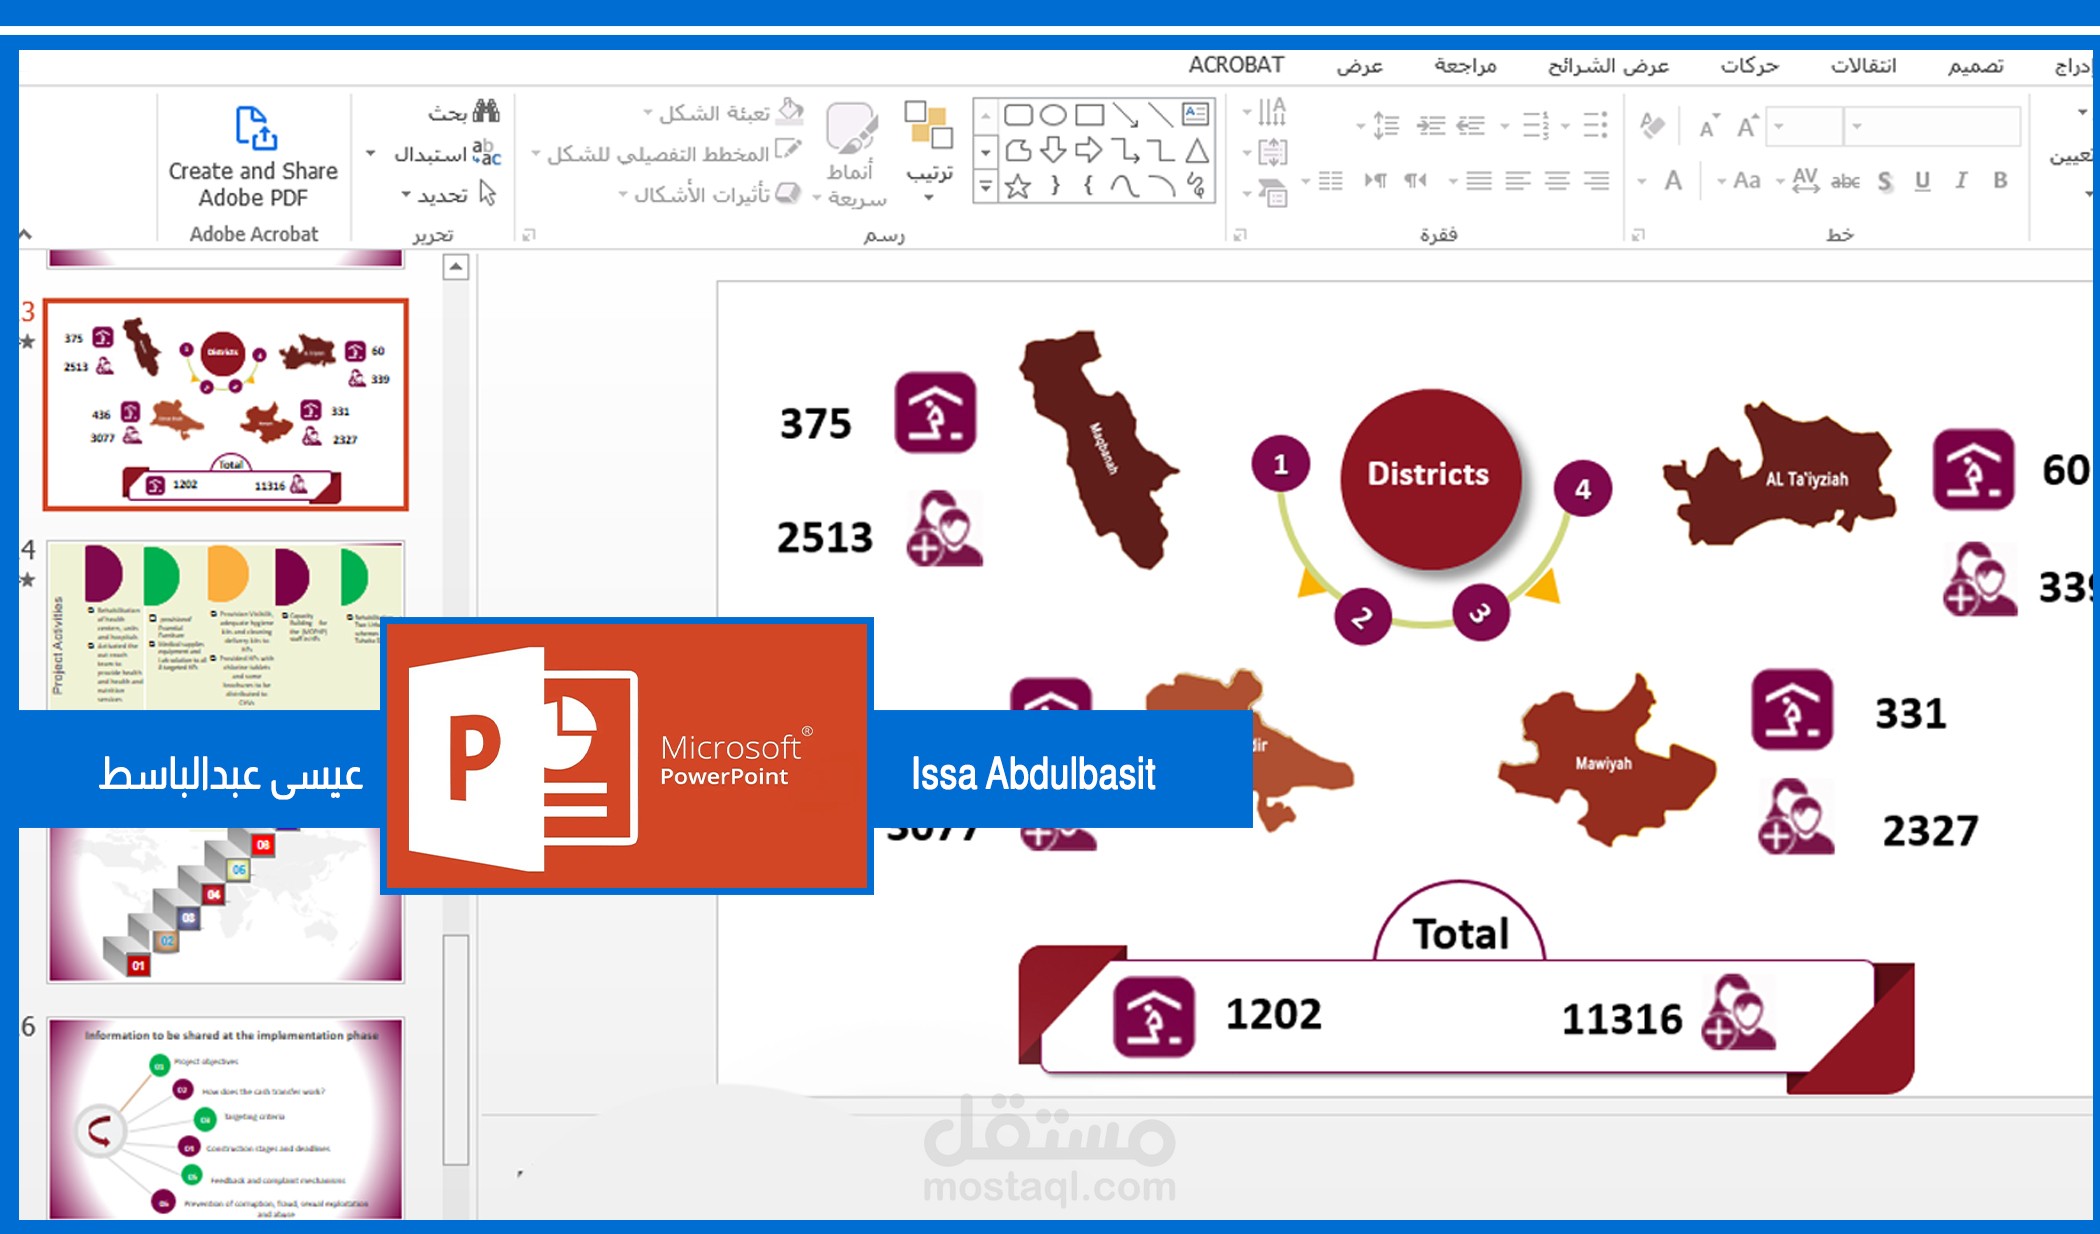Viewport: 2100px width, 1234px height.
Task: Click the indent icon with right-pointing arrow
Action: click(1431, 126)
